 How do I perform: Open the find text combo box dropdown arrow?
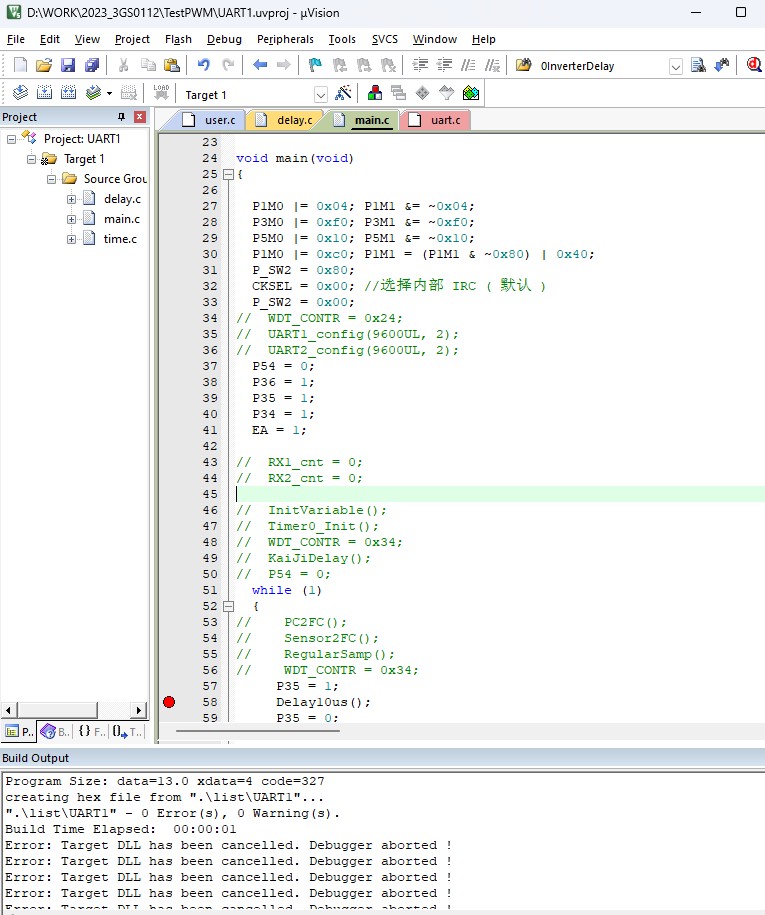675,67
